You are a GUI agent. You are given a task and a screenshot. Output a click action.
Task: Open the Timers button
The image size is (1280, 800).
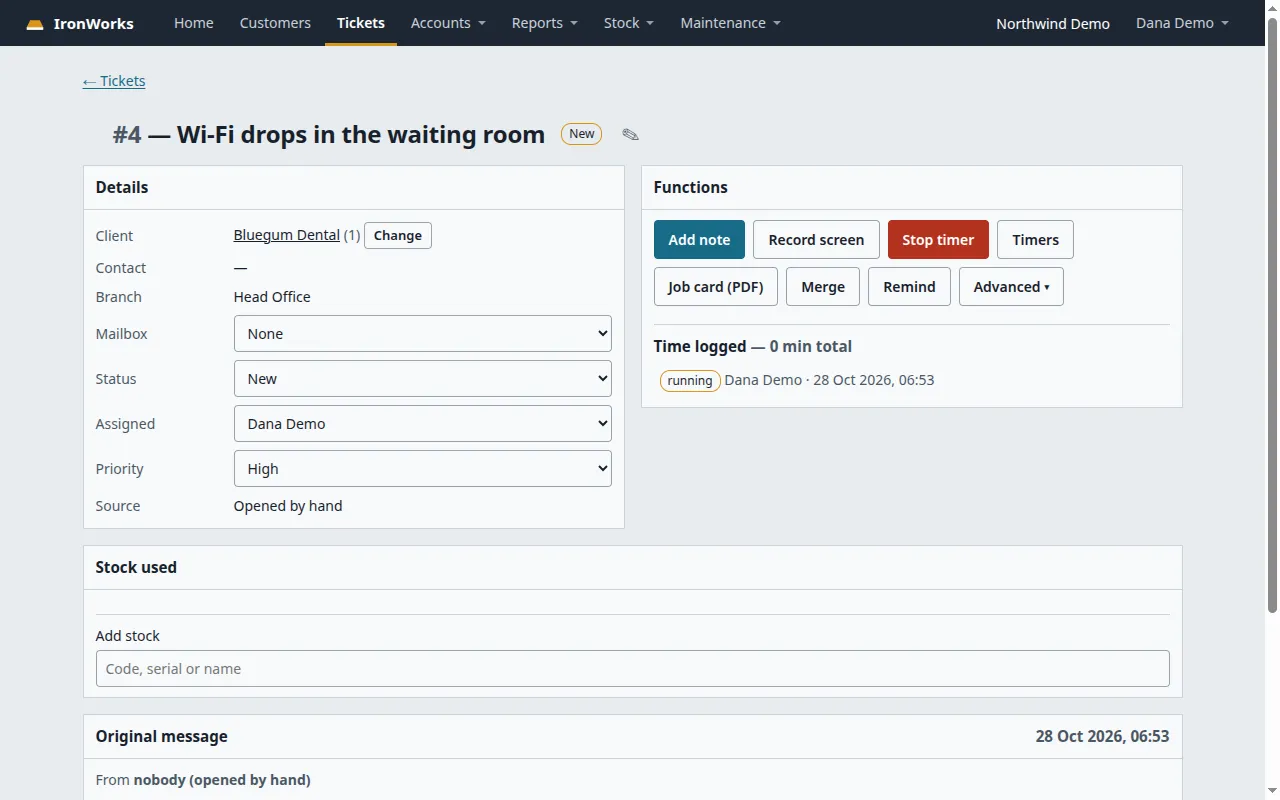tap(1035, 240)
